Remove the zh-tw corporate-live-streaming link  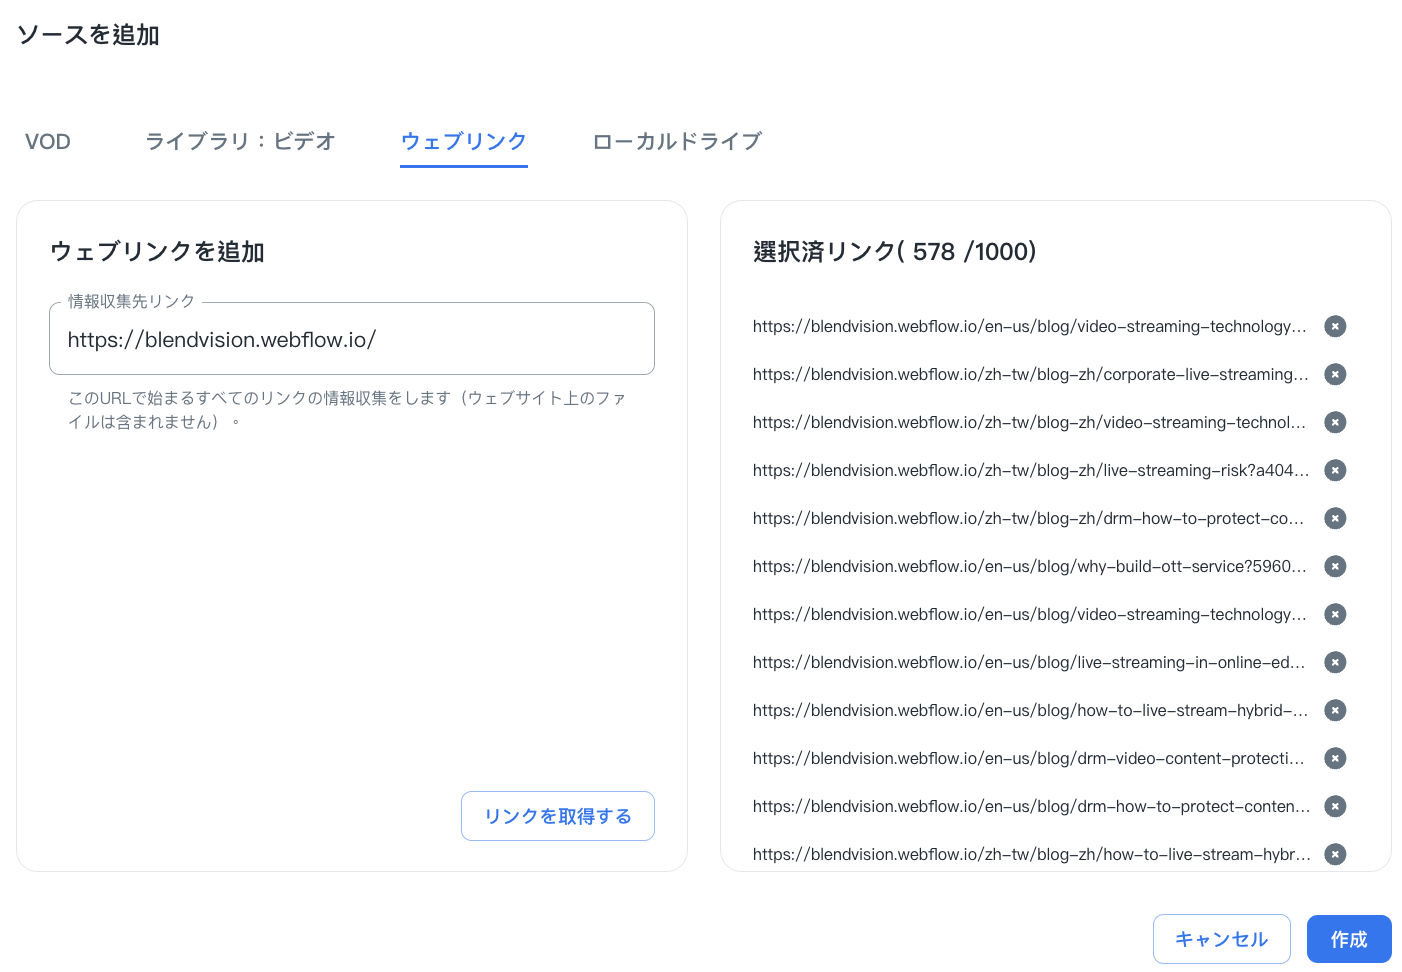[1335, 374]
